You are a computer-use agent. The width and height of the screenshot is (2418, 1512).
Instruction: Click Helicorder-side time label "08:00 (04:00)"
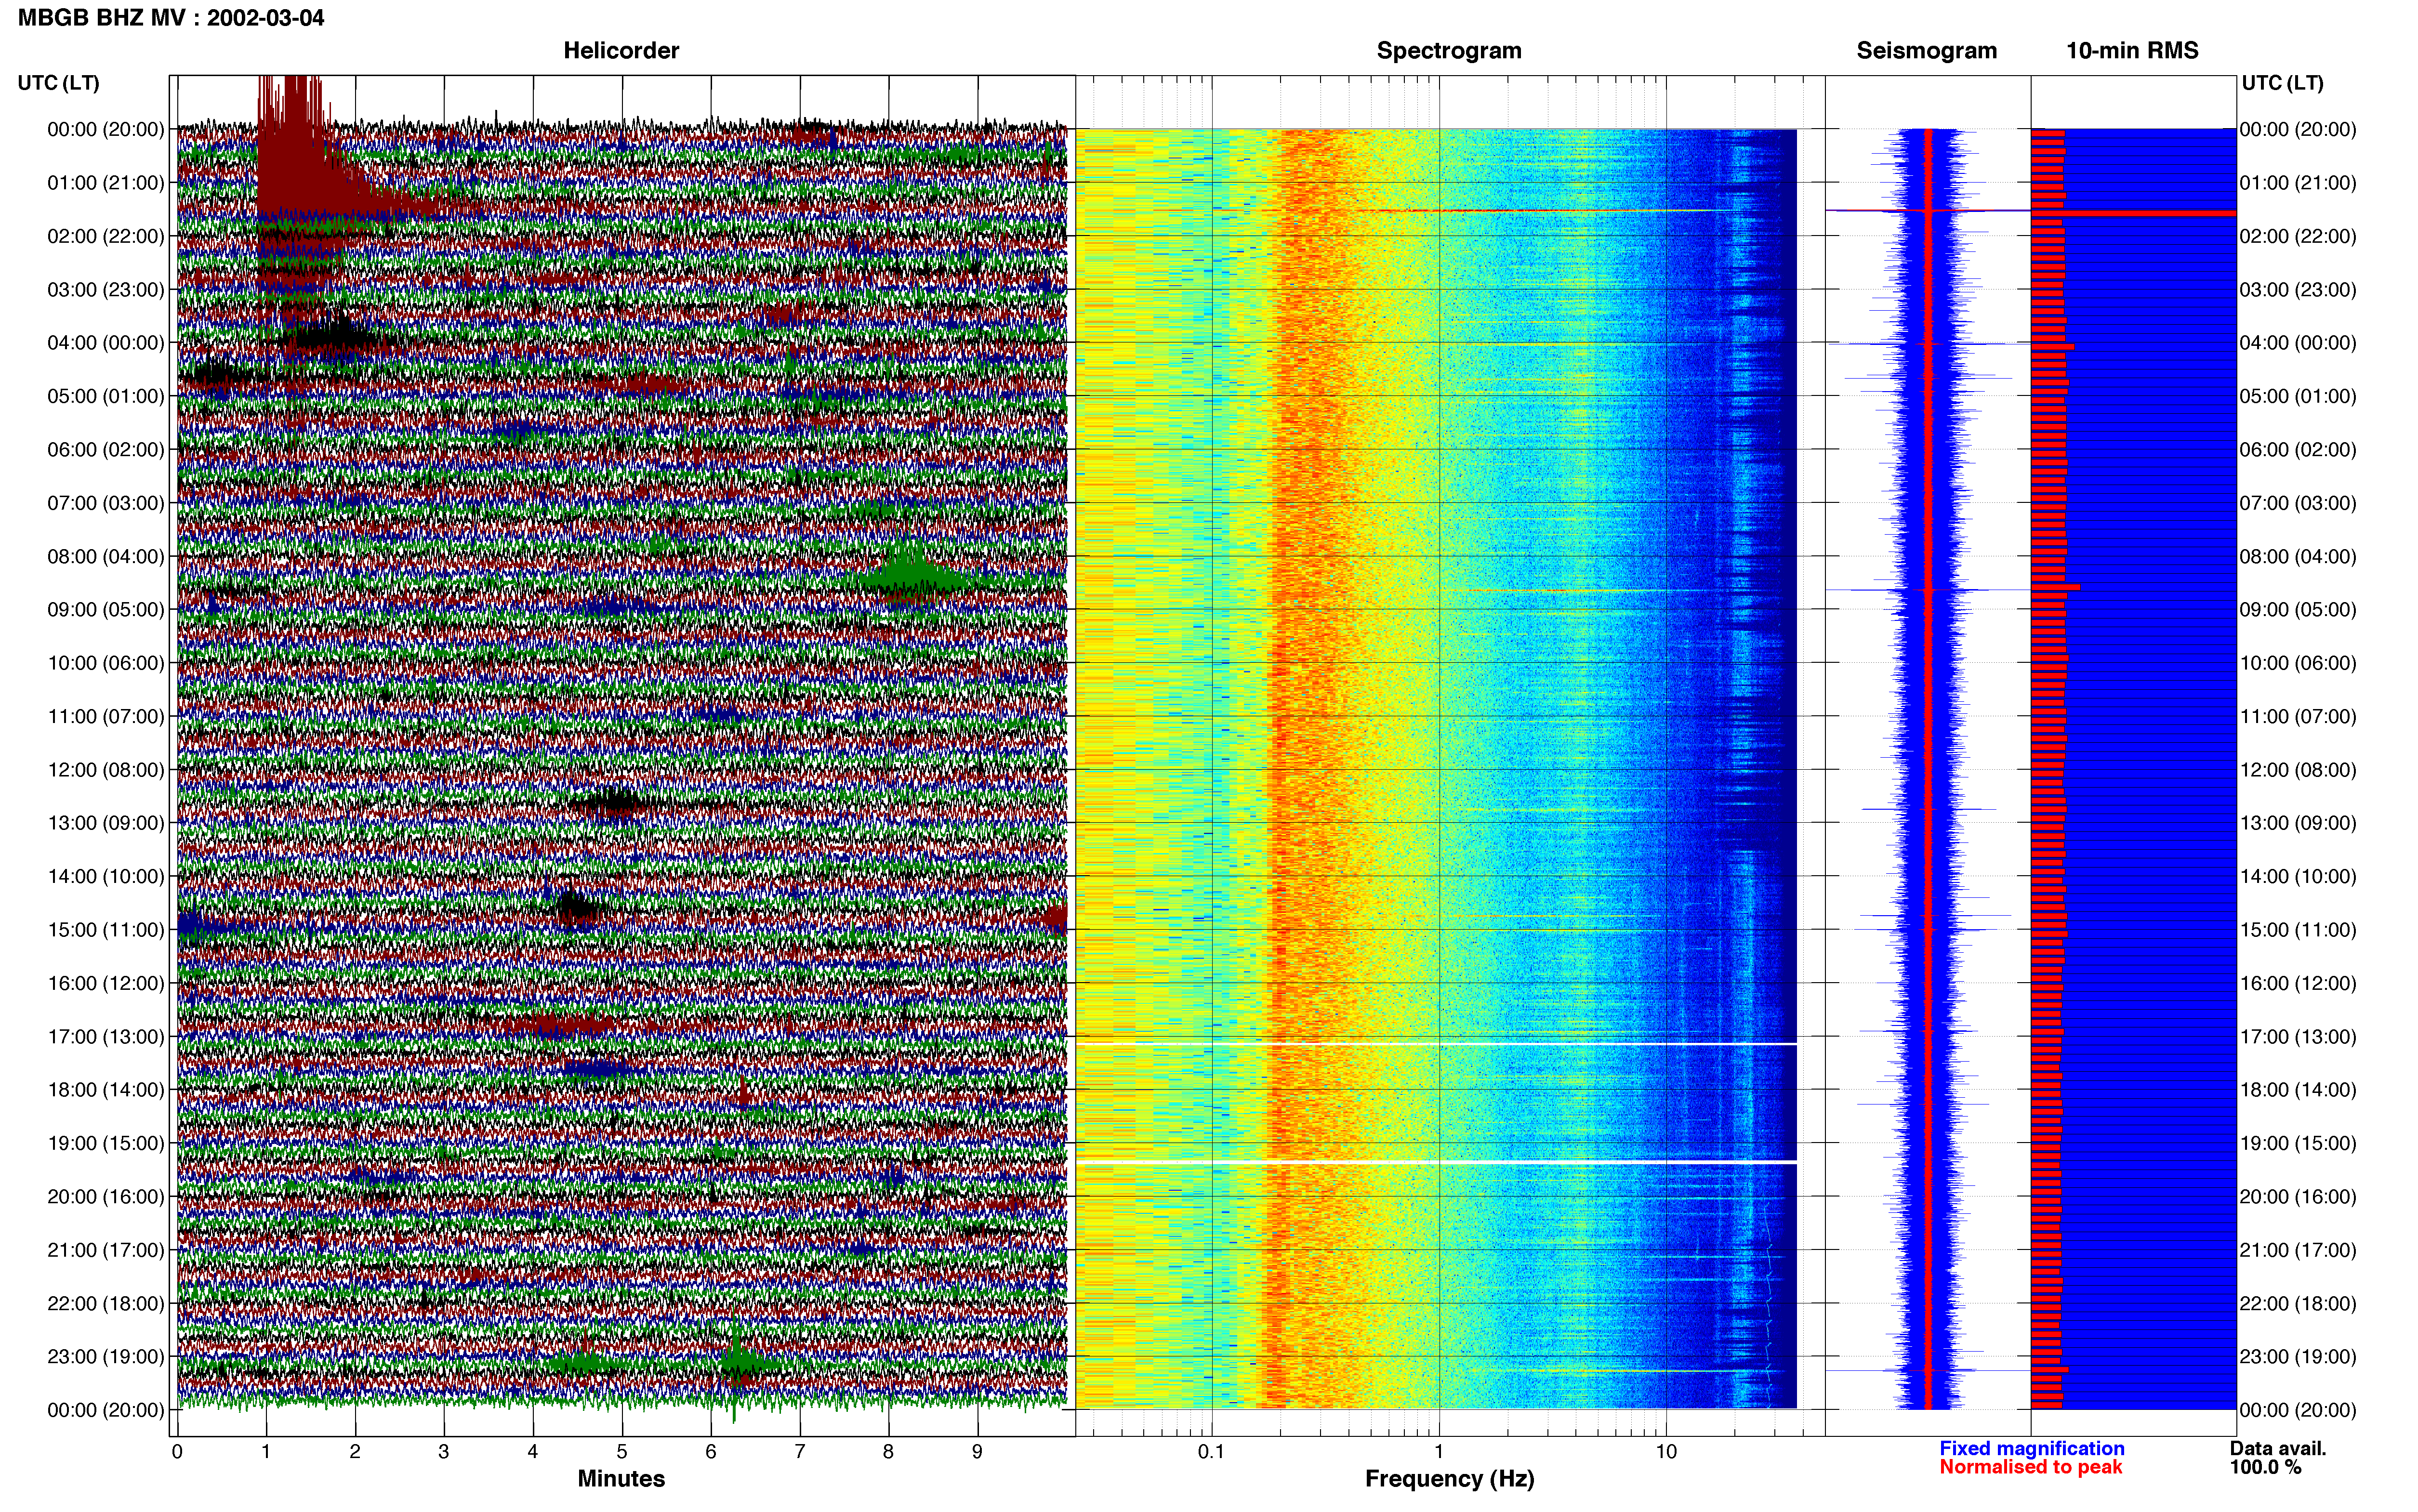click(x=106, y=556)
